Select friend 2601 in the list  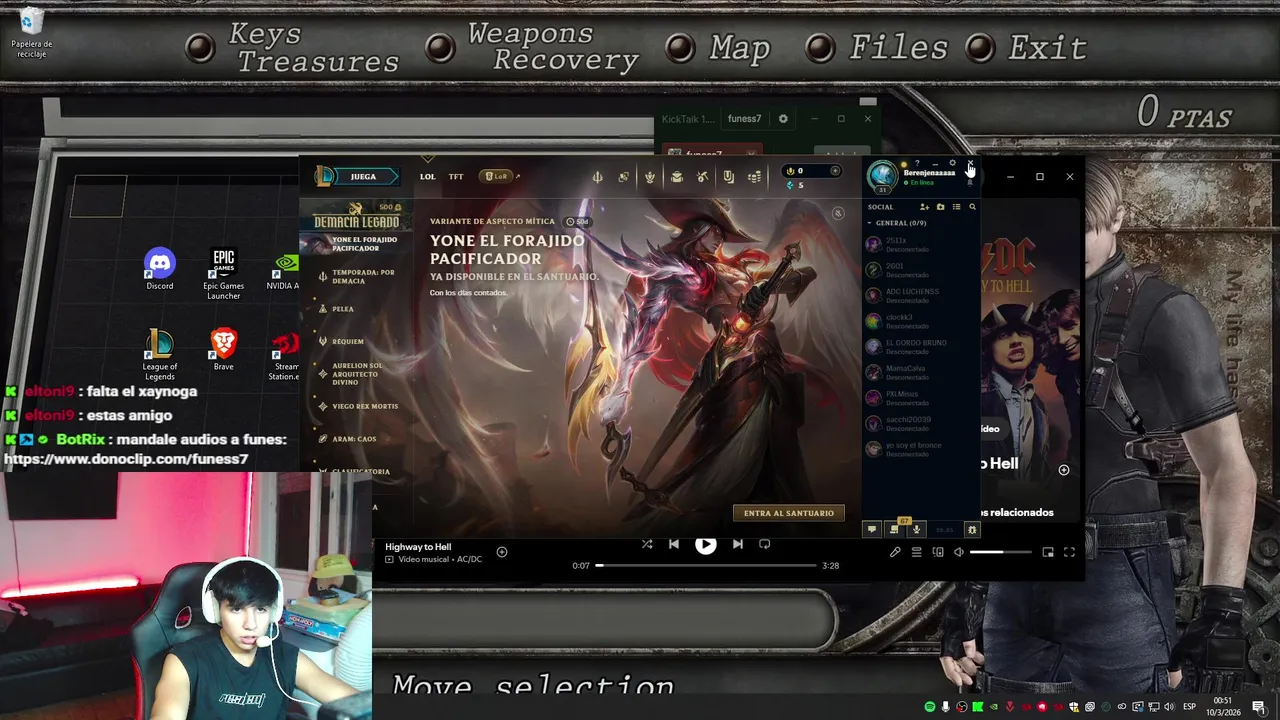coord(921,270)
